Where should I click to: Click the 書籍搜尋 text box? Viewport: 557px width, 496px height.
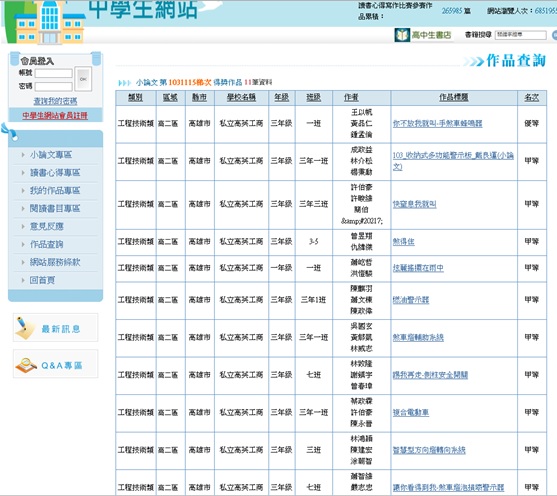(521, 35)
